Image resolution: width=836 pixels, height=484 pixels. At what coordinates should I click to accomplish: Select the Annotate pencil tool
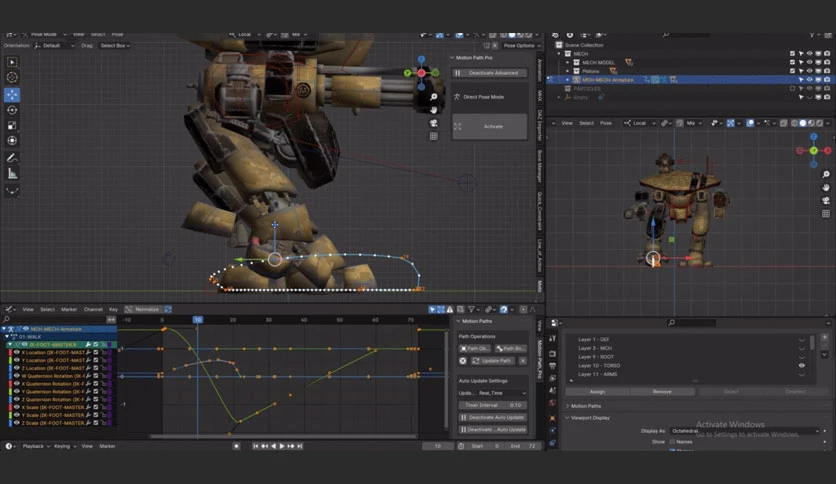[x=12, y=158]
